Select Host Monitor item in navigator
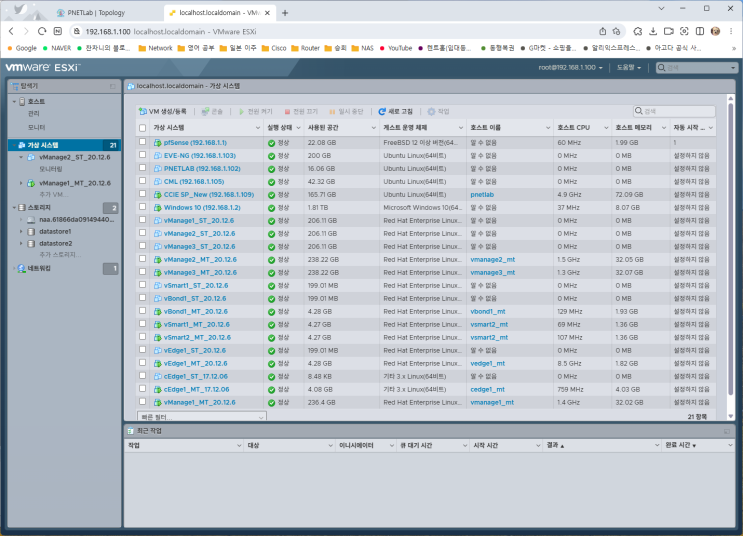 tap(36, 127)
